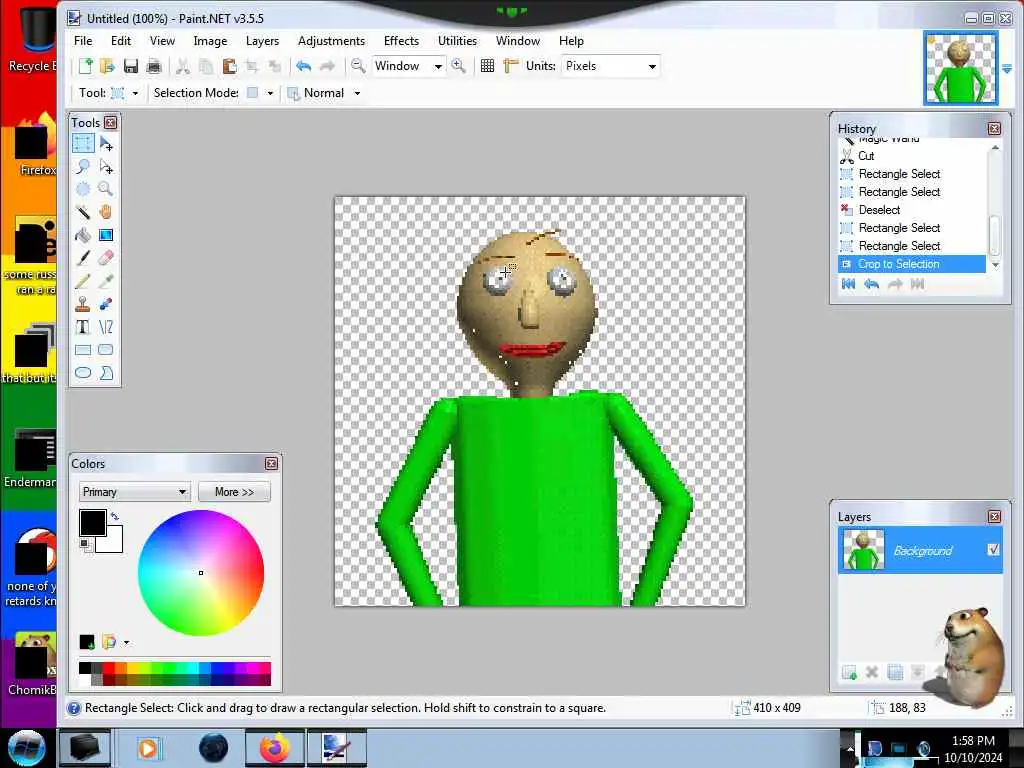
Task: Select the Line/Curve tool
Action: click(106, 327)
